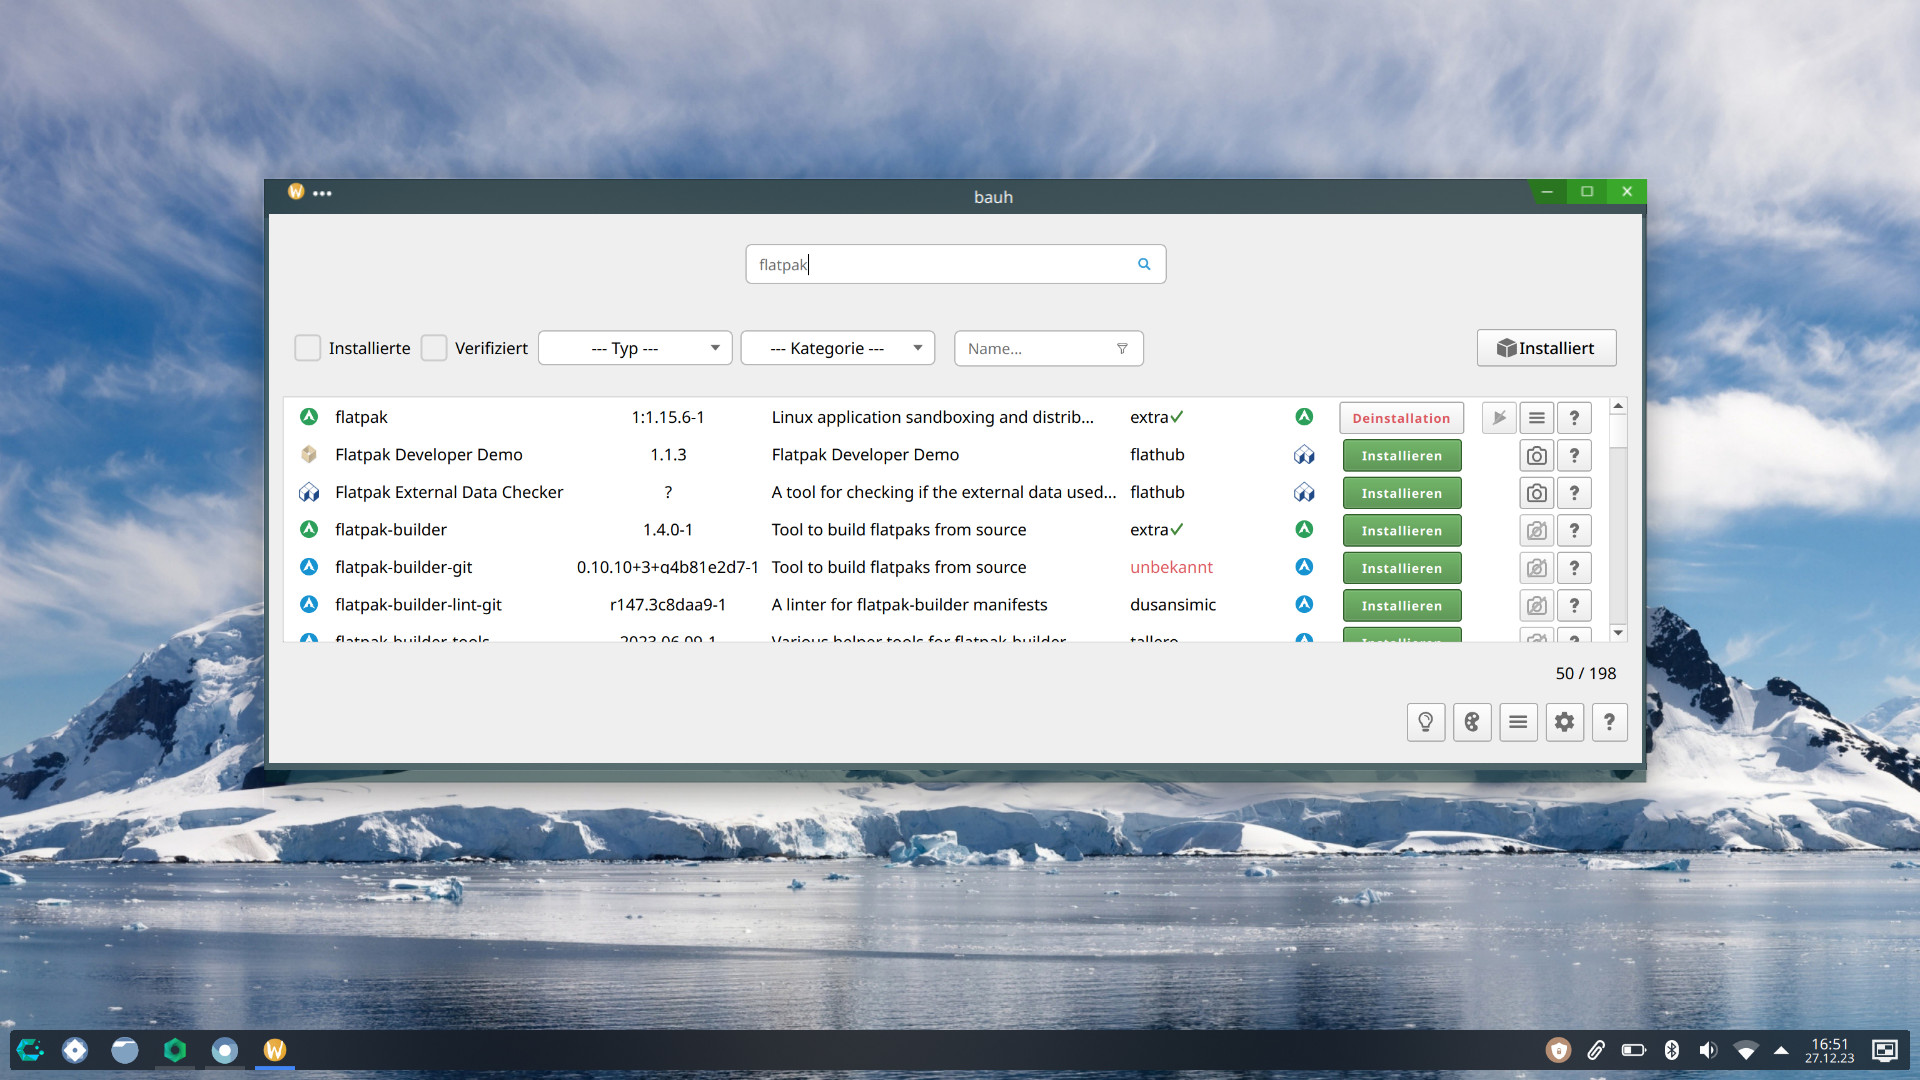Screen dimensions: 1920x1080
Task: Open the suggestions lightbulb button
Action: [1426, 722]
